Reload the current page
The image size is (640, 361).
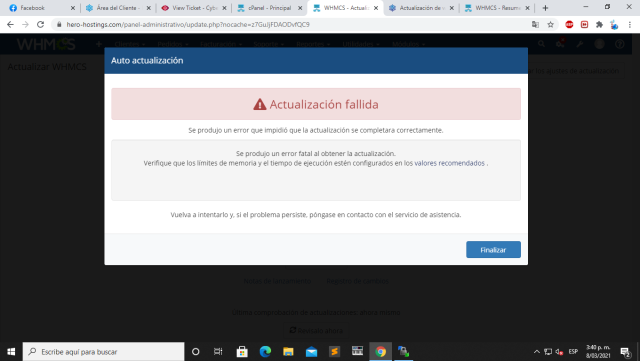40,25
